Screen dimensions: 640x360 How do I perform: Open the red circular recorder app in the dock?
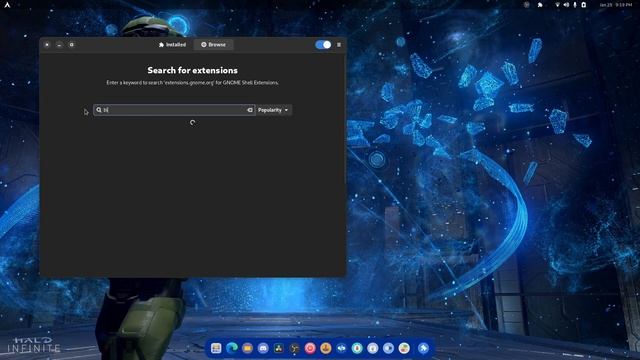coord(310,348)
